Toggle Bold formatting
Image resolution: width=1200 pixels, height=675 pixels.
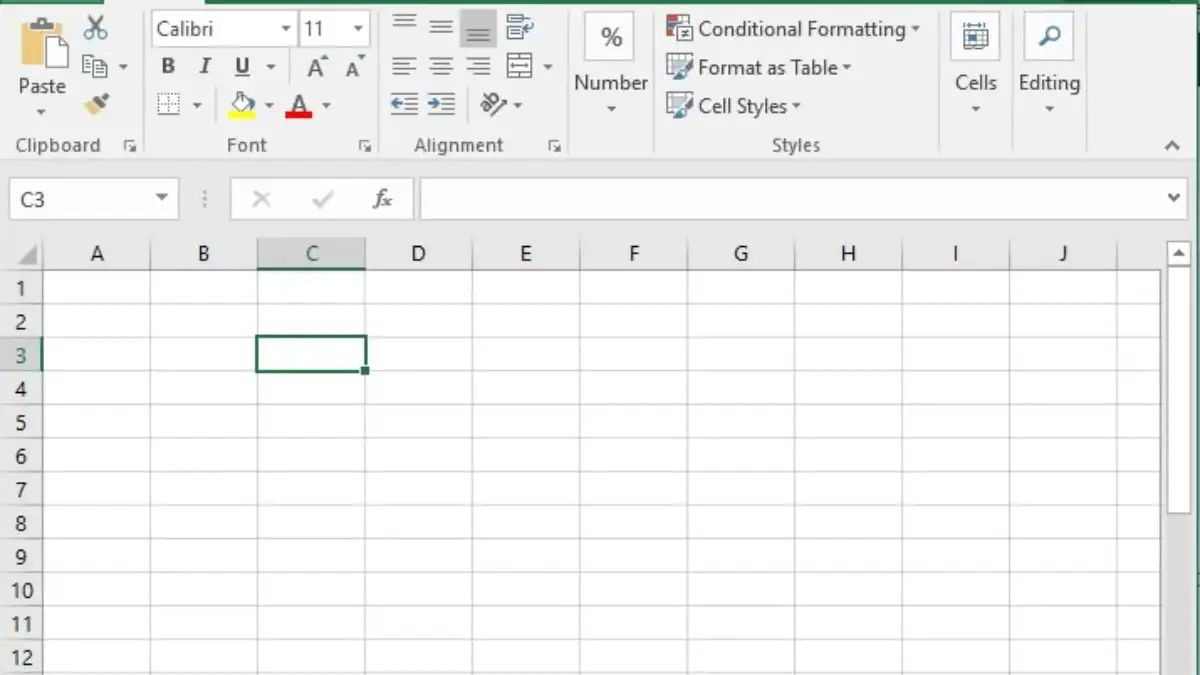tap(168, 67)
